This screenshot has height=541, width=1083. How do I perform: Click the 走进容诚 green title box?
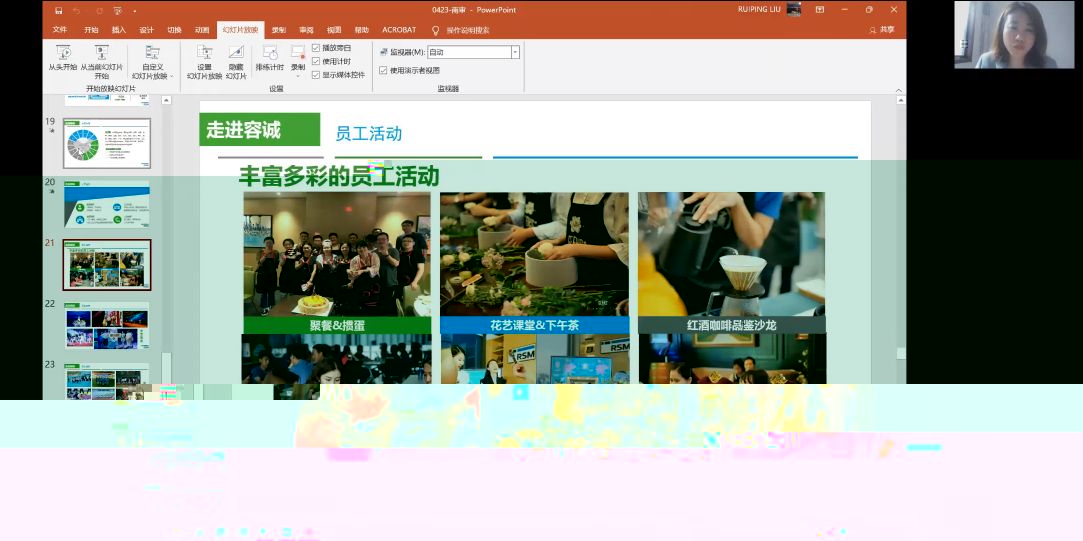(260, 129)
